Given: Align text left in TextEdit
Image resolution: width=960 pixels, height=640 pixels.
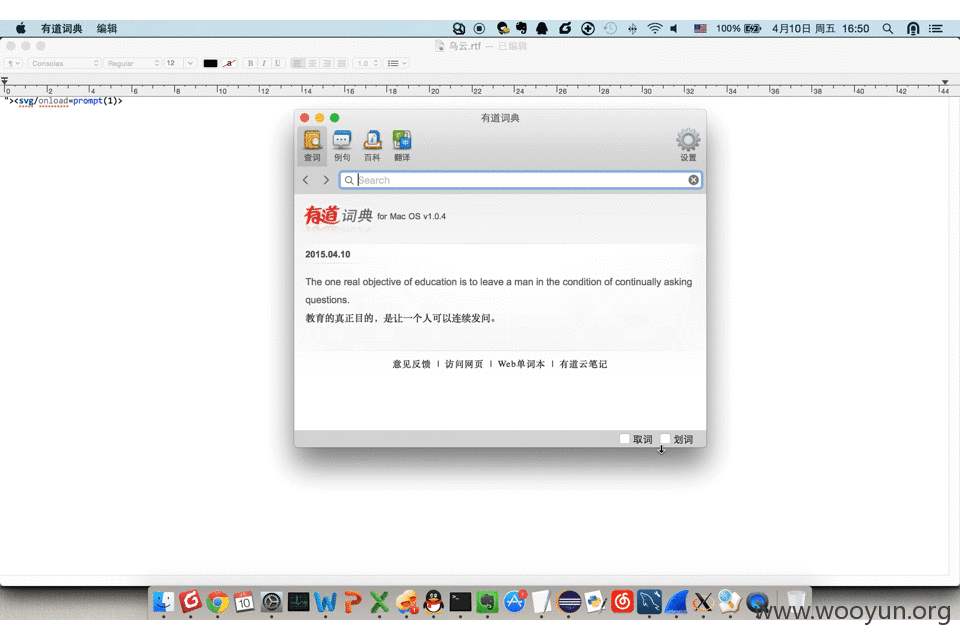Looking at the screenshot, I should pos(298,63).
